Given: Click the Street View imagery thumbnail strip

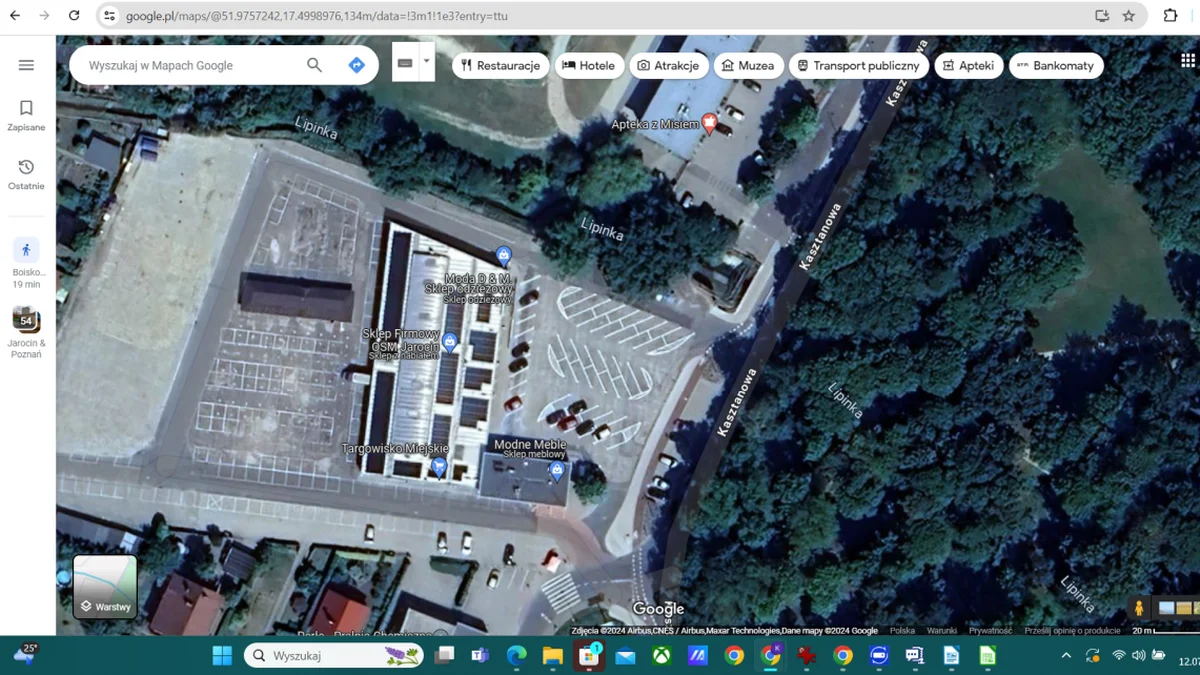Looking at the screenshot, I should pyautogui.click(x=1179, y=608).
